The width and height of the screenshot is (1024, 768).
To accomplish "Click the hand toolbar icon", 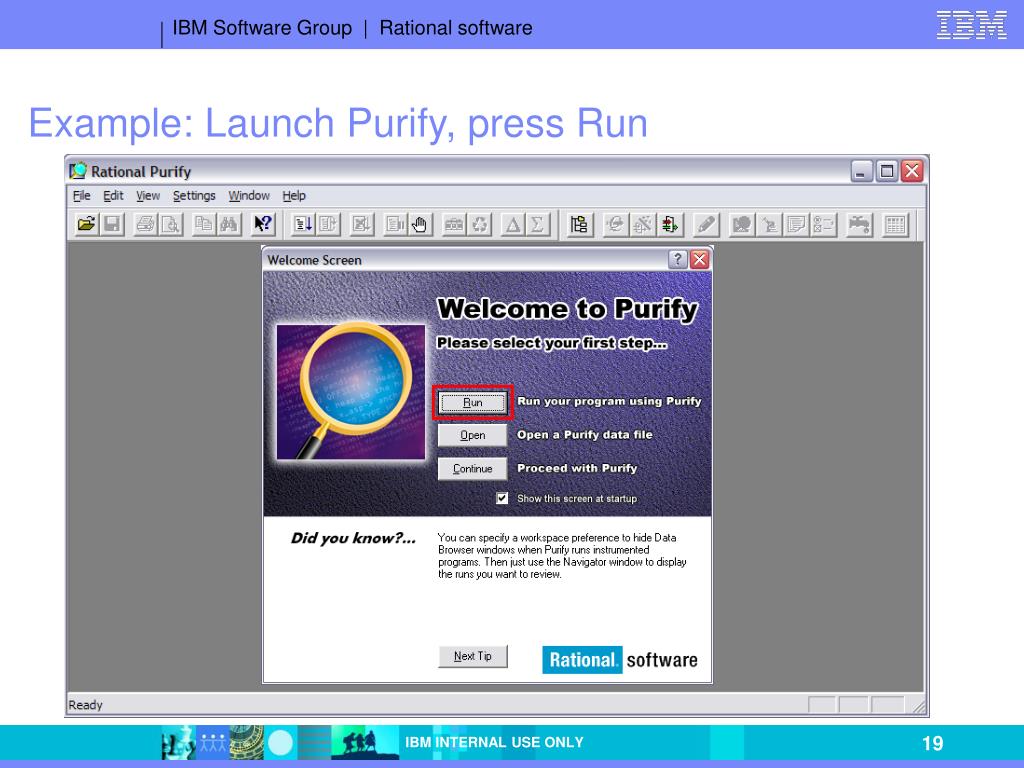I will coord(419,225).
